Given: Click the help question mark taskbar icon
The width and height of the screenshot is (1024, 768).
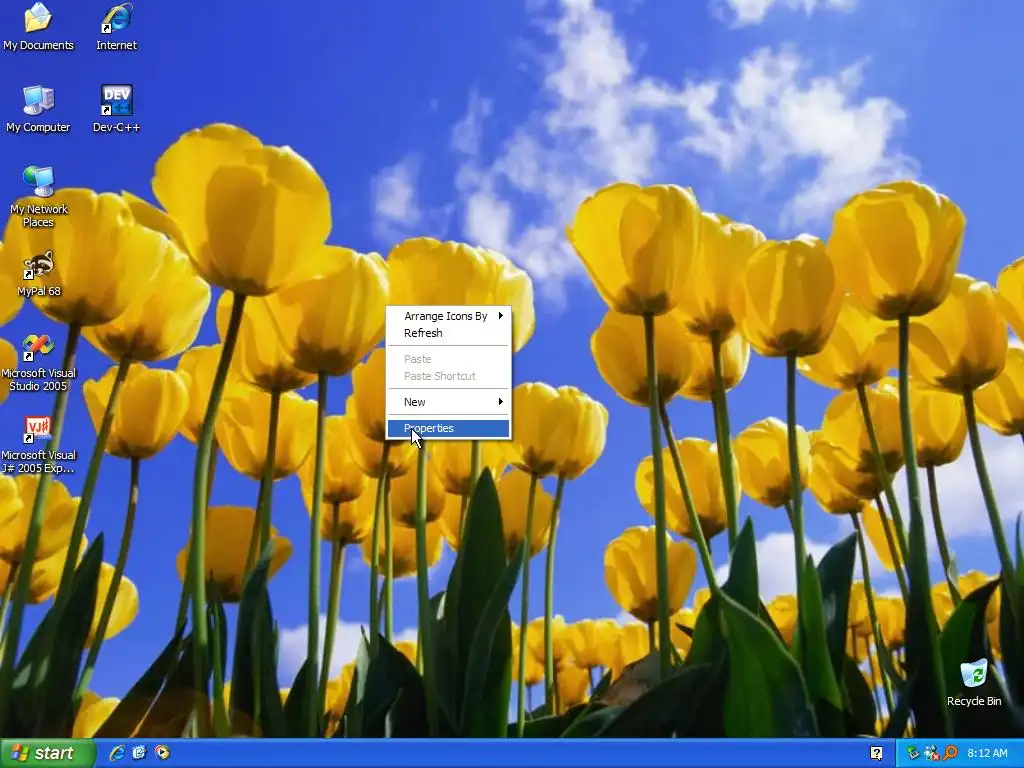Looking at the screenshot, I should (x=876, y=753).
